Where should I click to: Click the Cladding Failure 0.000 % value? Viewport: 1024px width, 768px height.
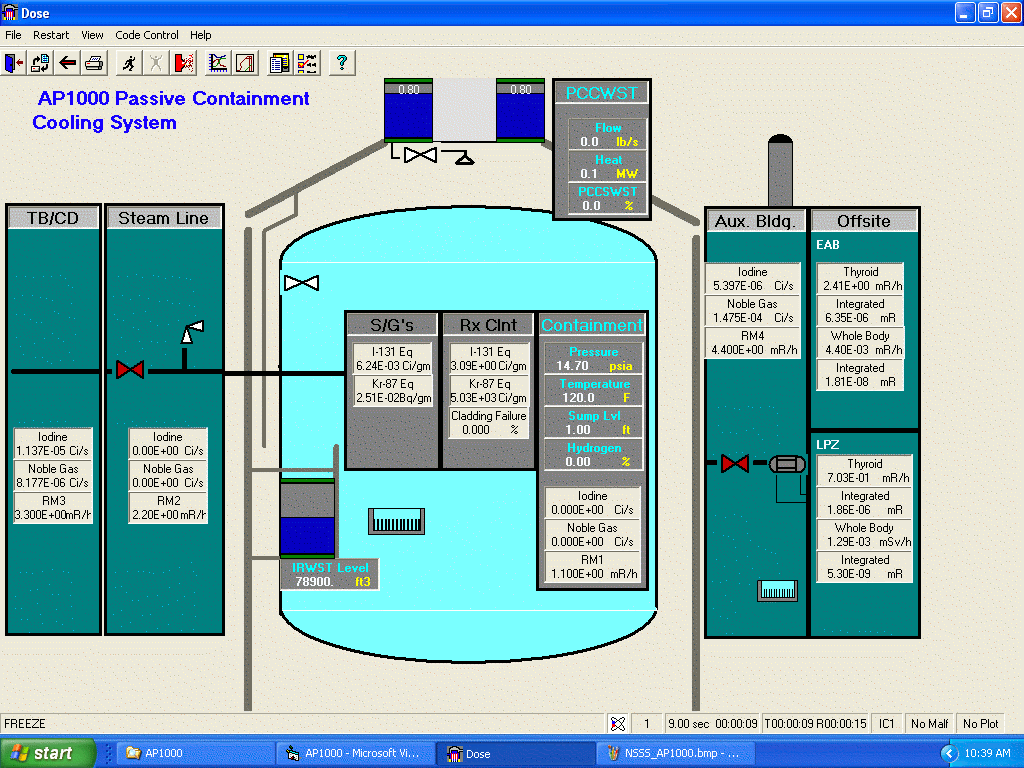(488, 423)
